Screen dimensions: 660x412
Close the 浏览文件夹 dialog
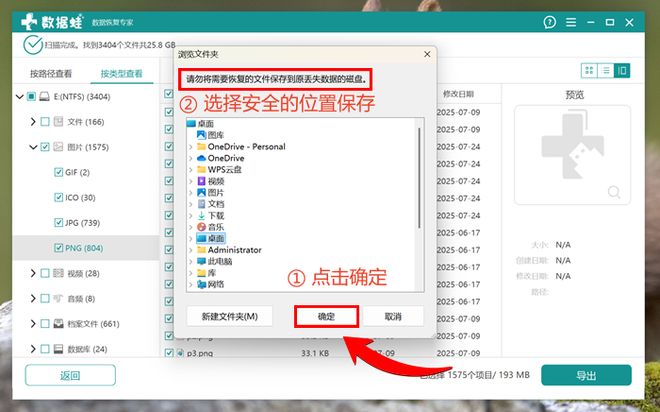(x=427, y=54)
